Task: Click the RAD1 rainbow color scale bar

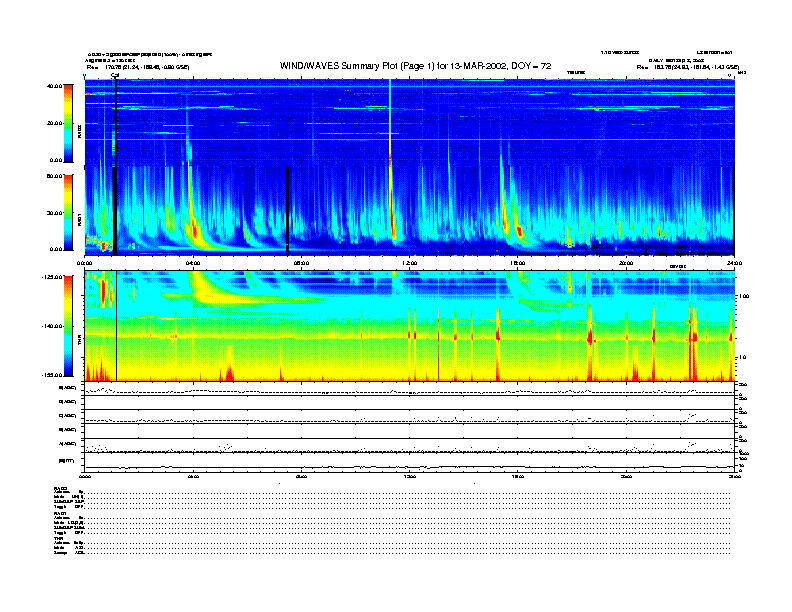Action: pyautogui.click(x=68, y=212)
